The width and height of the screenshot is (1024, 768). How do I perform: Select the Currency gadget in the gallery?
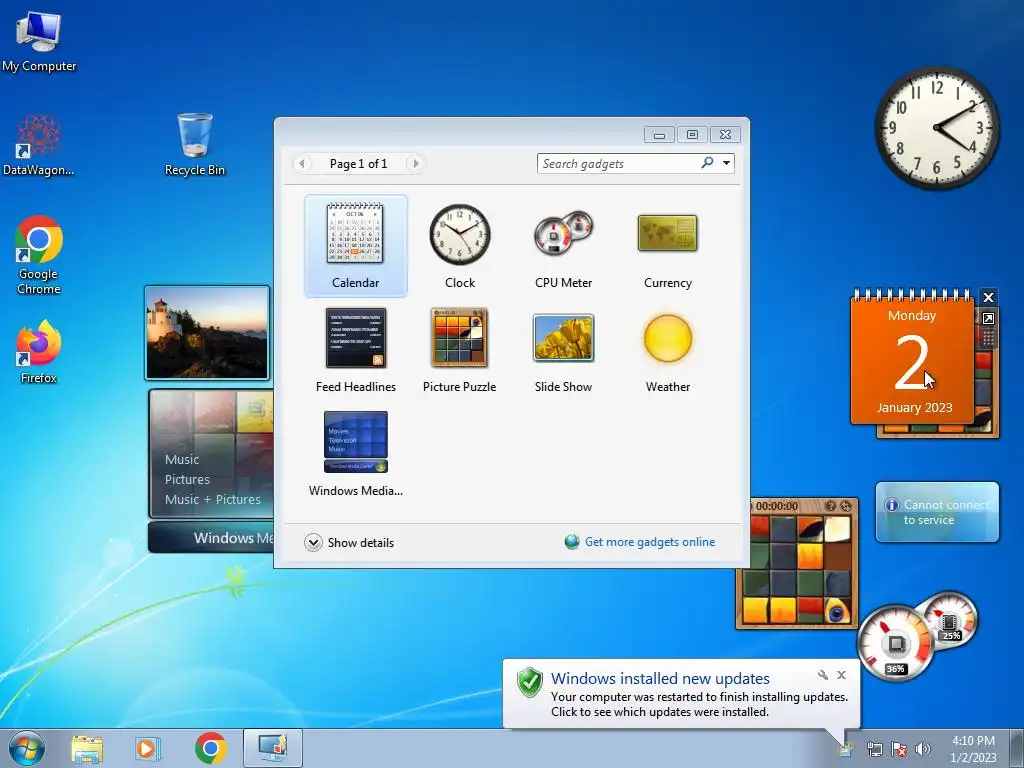pyautogui.click(x=667, y=246)
